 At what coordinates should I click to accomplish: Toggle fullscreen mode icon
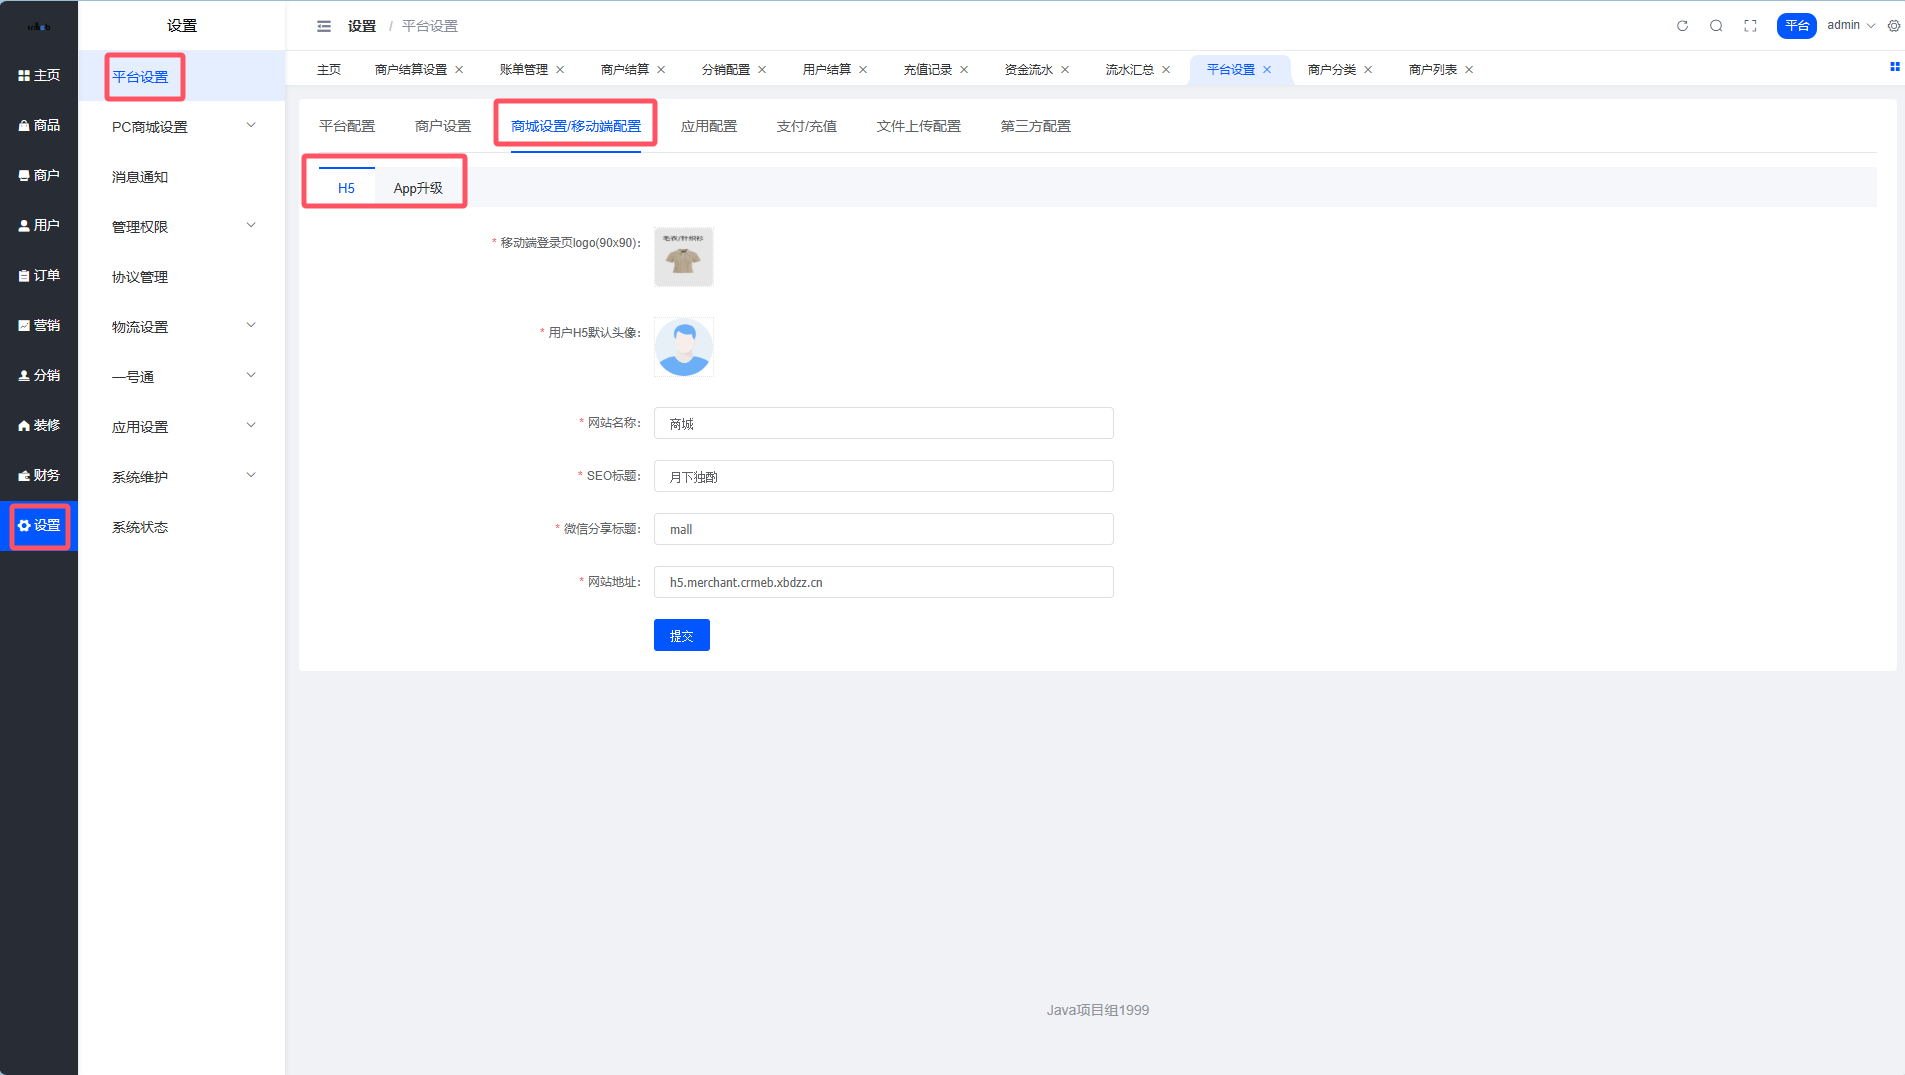(x=1750, y=26)
